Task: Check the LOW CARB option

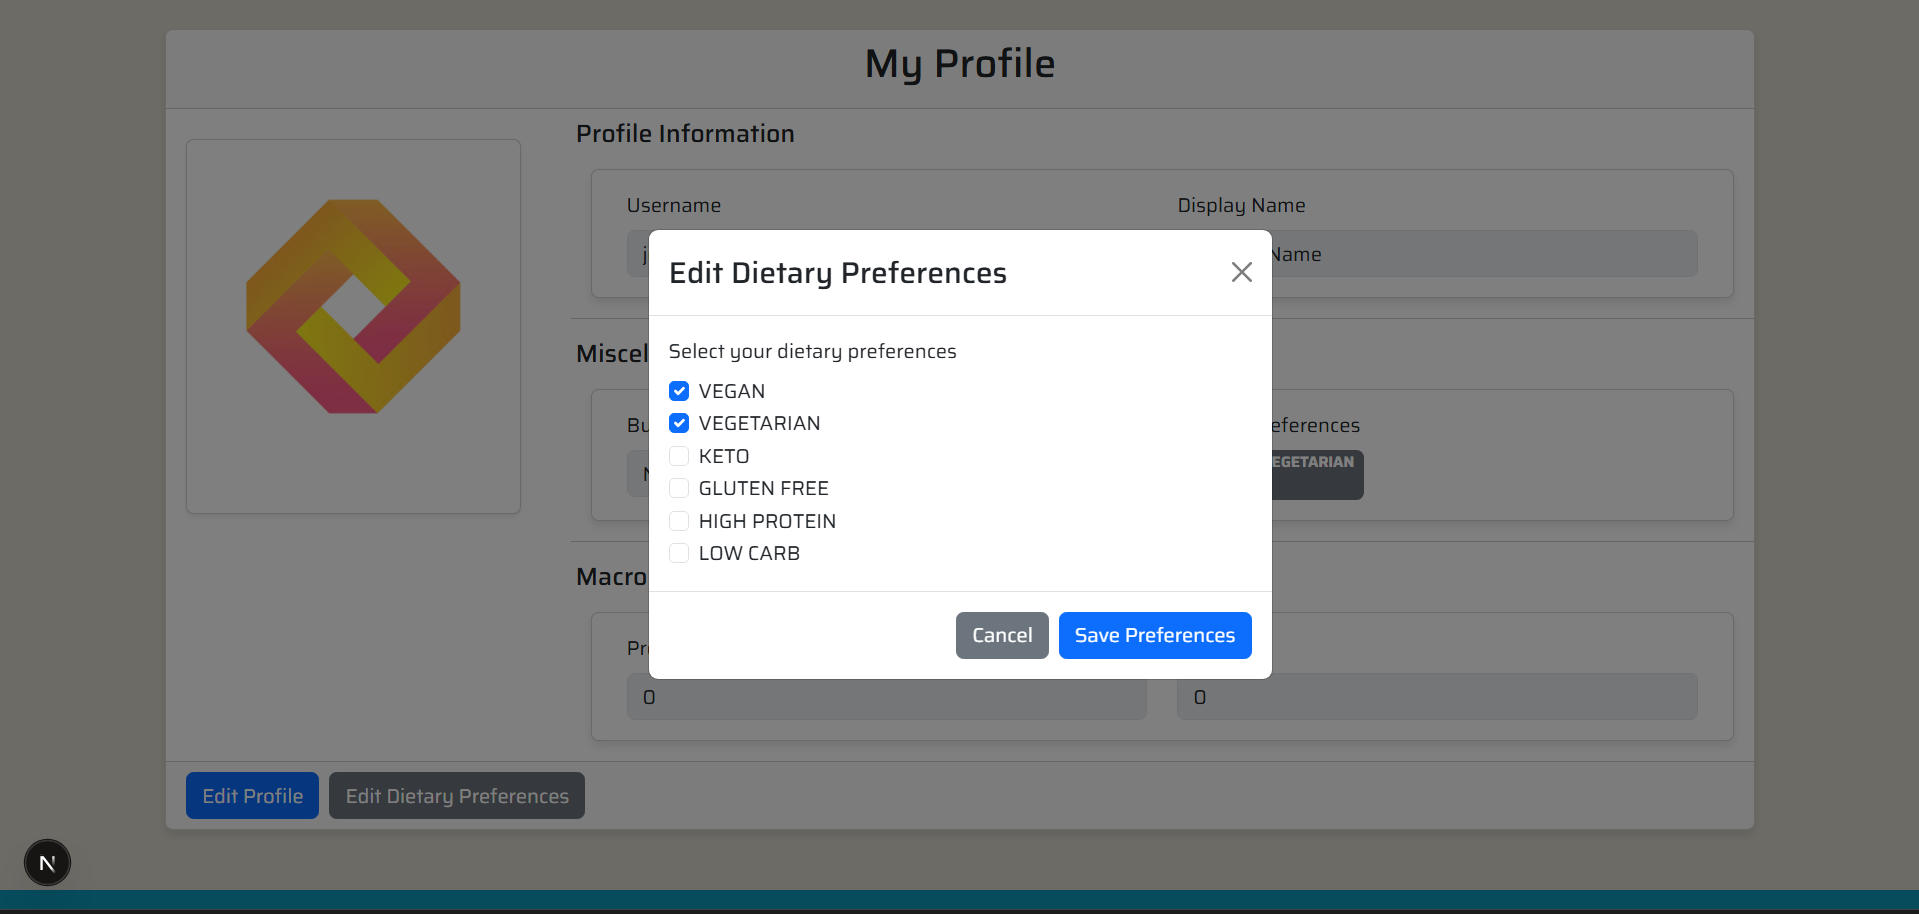Action: click(679, 553)
